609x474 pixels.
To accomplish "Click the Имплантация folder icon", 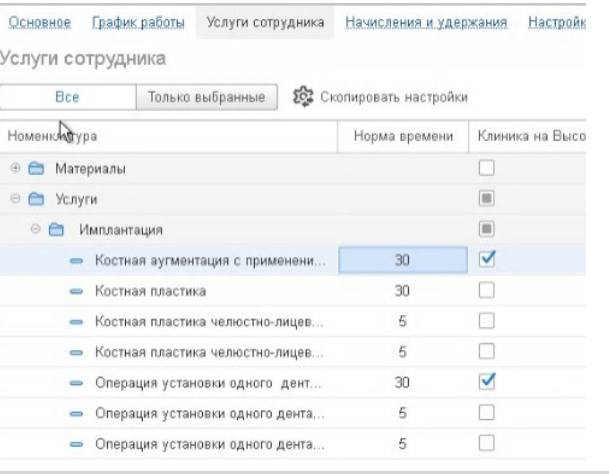I will [x=57, y=230].
